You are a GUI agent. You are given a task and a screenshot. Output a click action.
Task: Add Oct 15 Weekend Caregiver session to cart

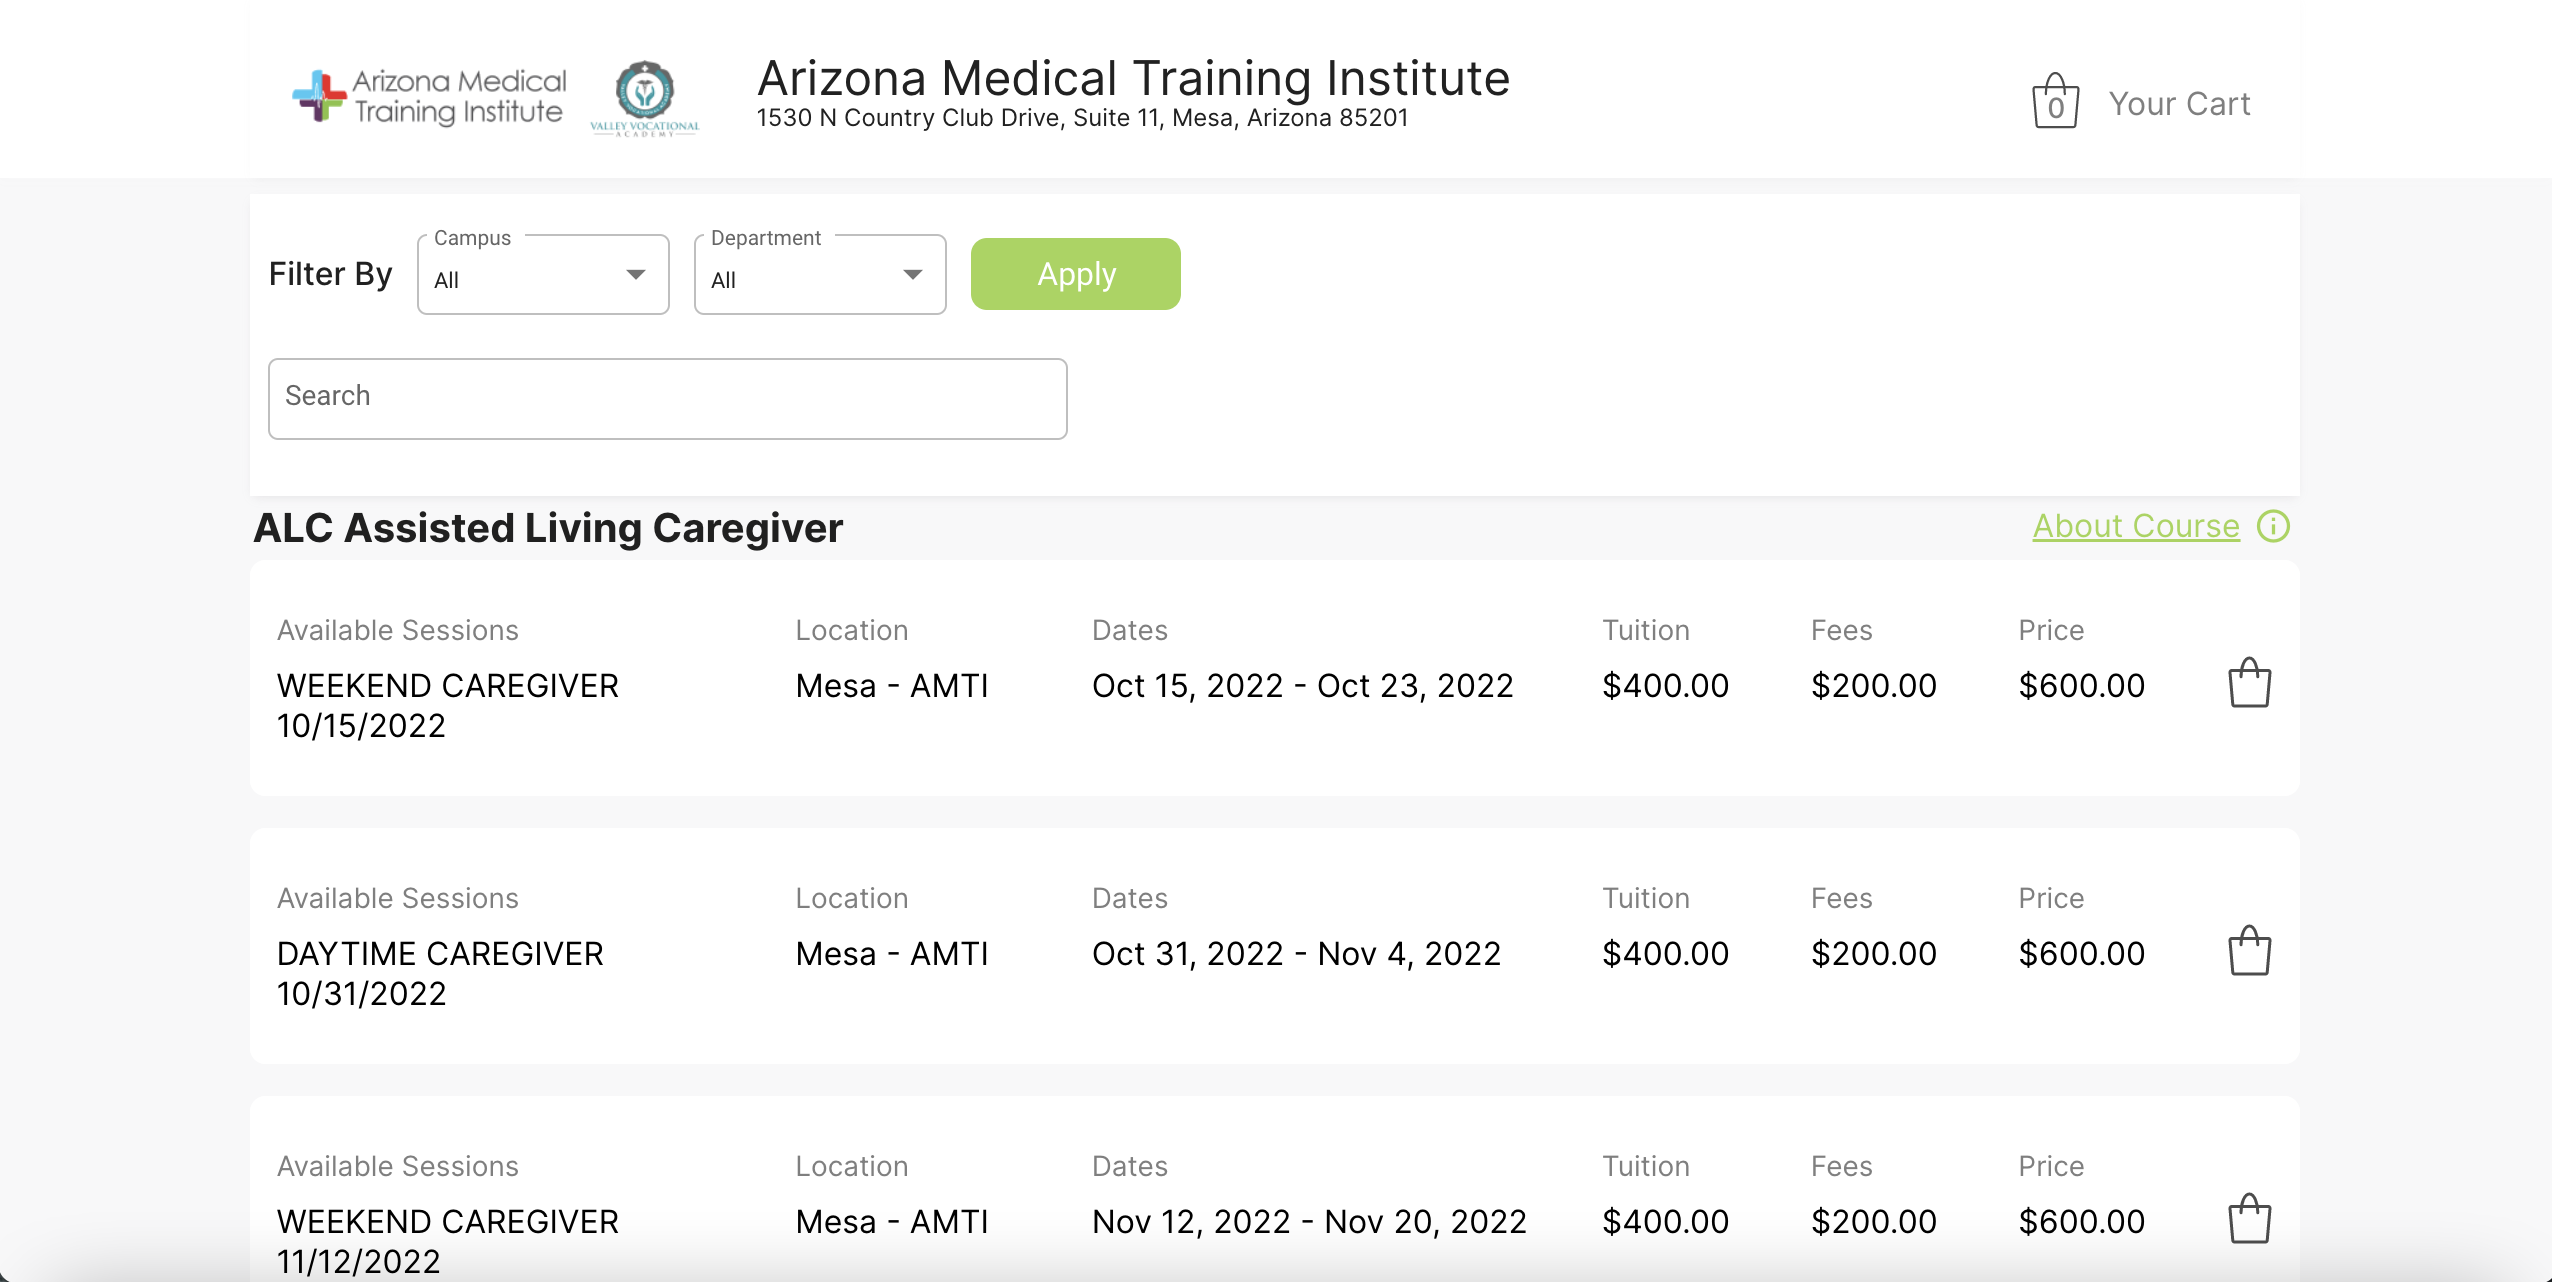point(2249,684)
